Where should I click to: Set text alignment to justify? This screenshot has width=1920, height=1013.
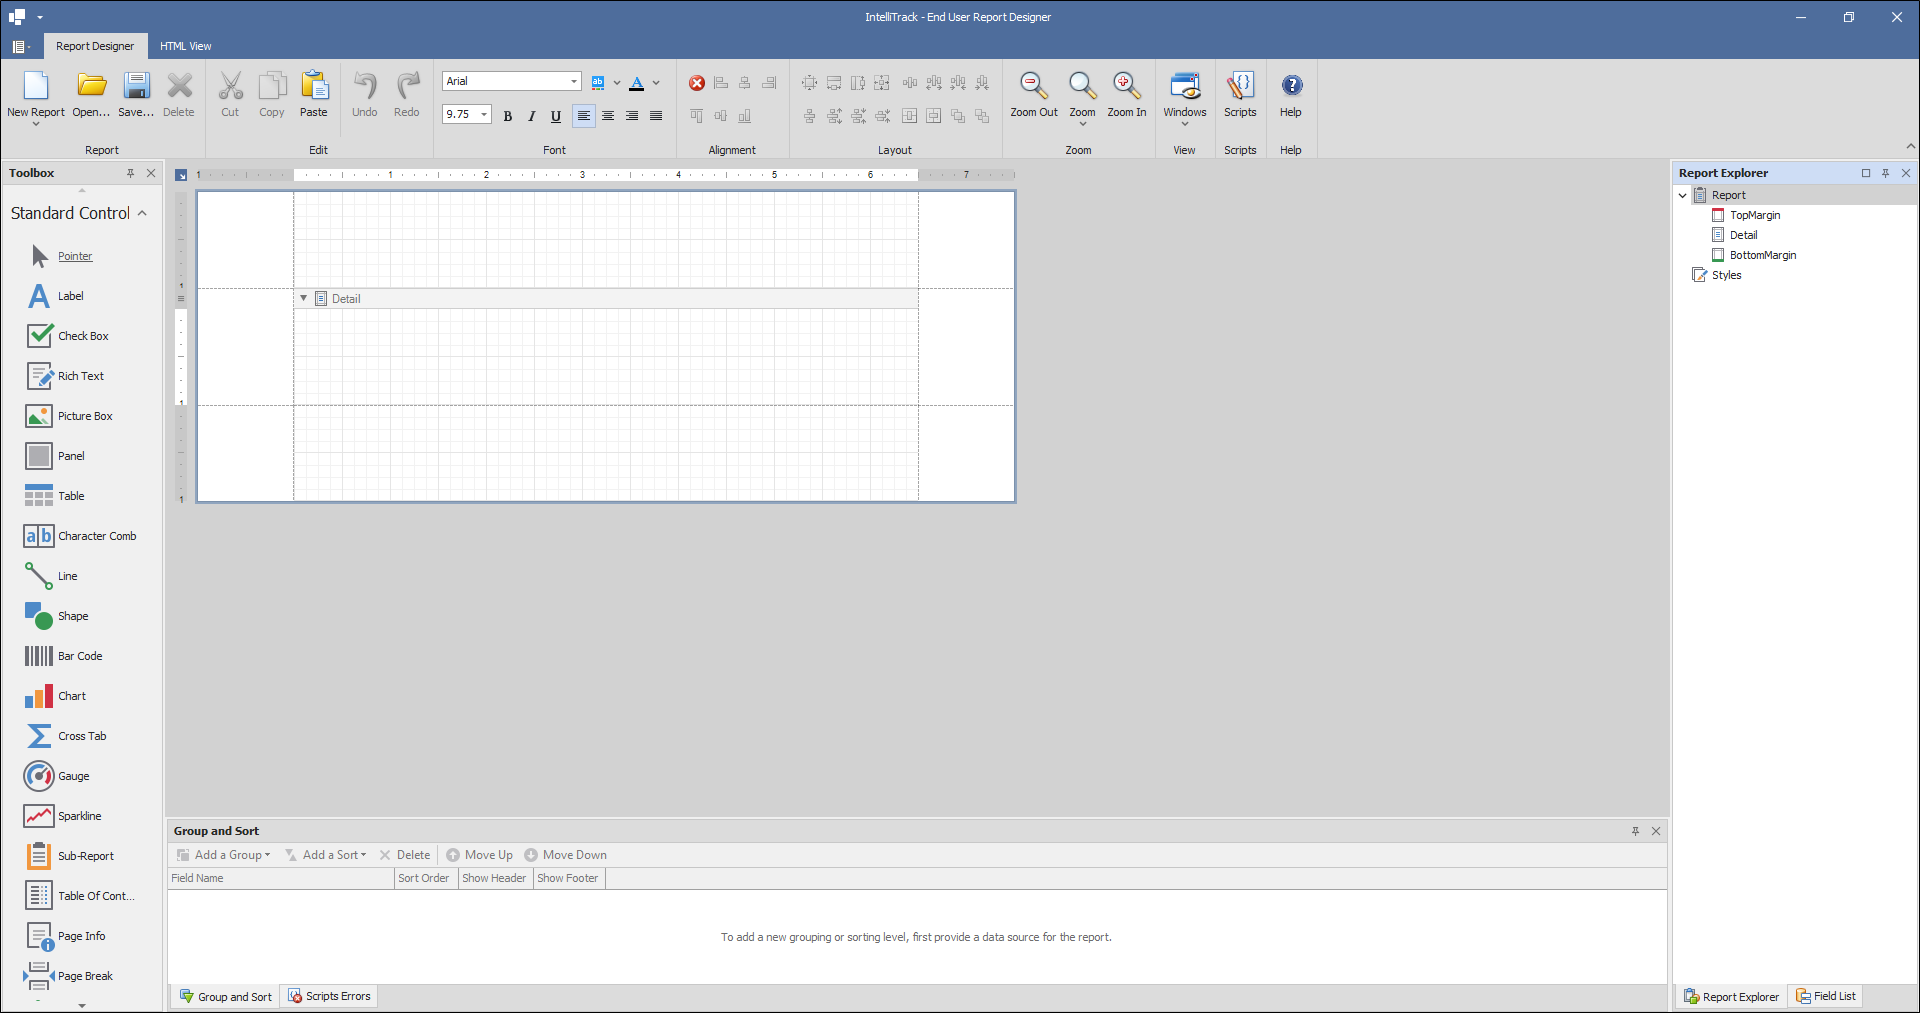click(656, 116)
